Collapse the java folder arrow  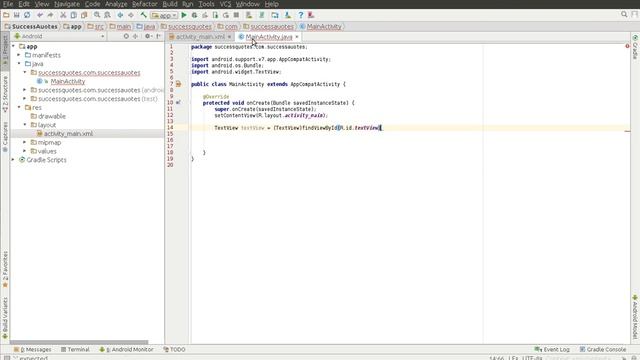(19, 64)
